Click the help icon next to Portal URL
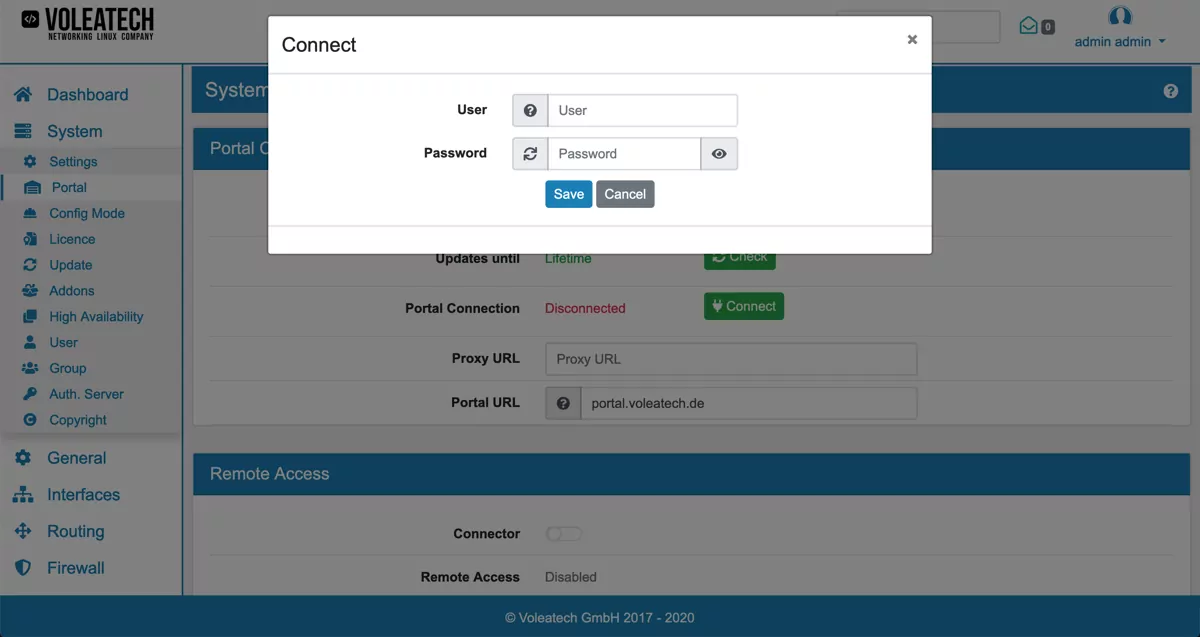The width and height of the screenshot is (1200, 637). (x=563, y=402)
